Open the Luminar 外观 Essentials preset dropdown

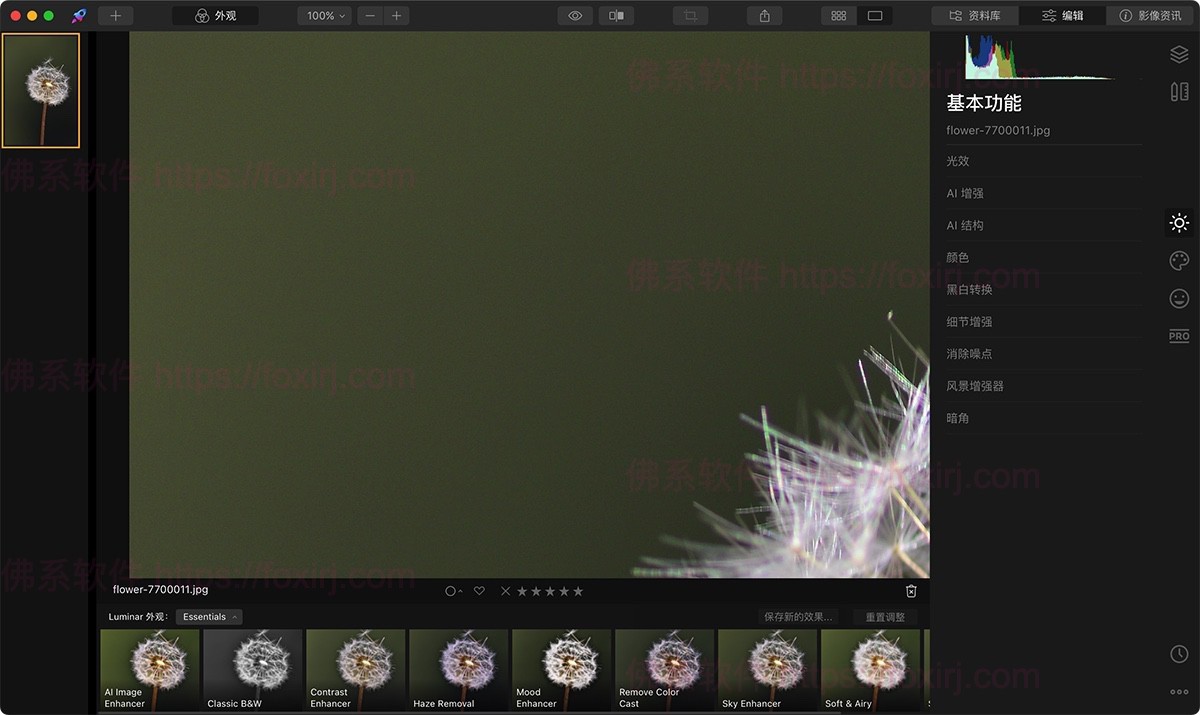[x=208, y=616]
